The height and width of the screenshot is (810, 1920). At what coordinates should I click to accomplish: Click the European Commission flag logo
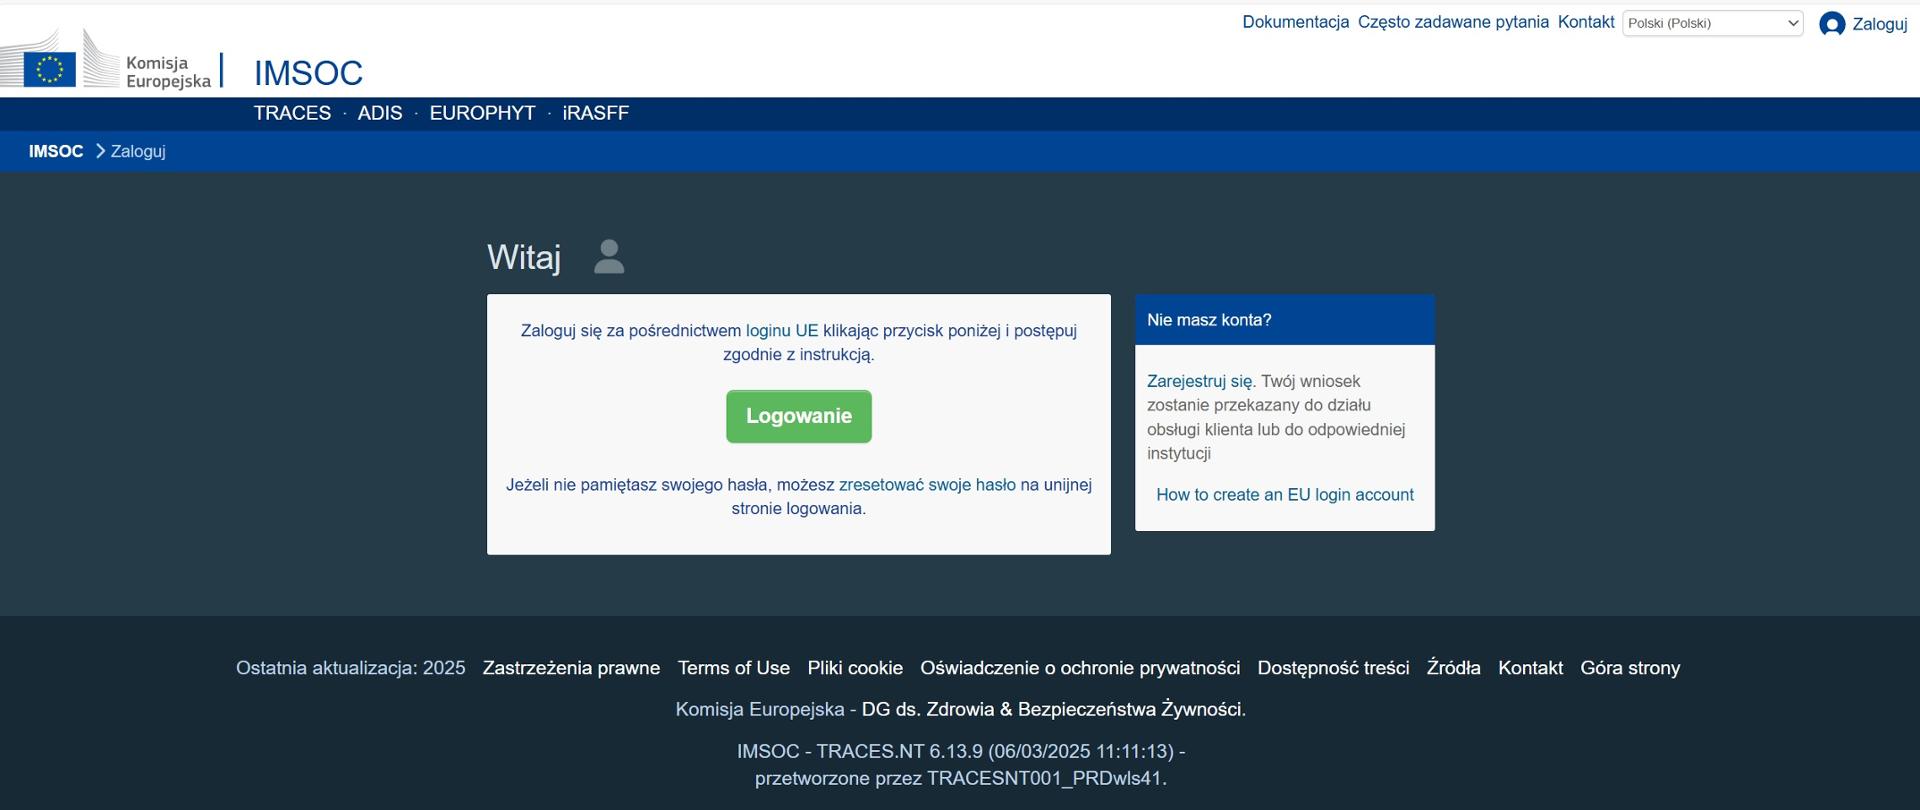coord(49,69)
